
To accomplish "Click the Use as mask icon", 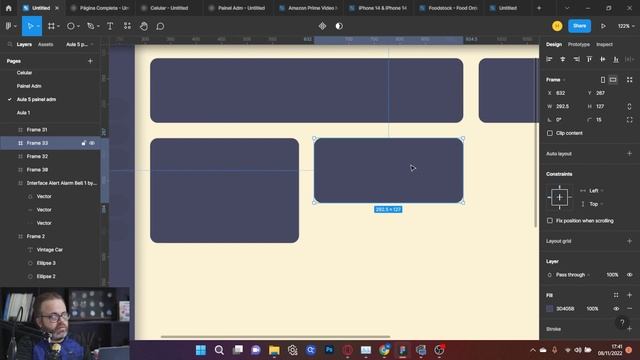I will coord(339,26).
